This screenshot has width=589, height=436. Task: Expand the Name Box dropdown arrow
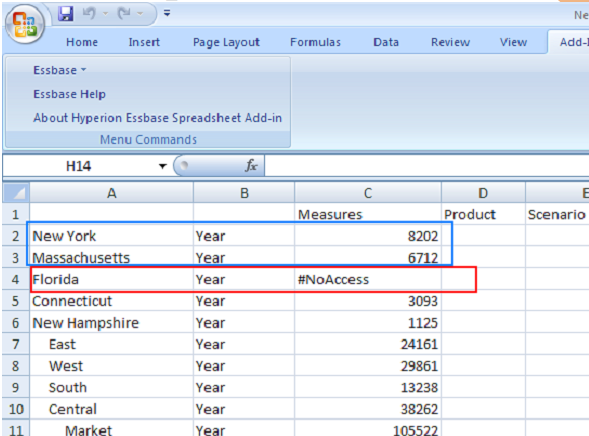coord(162,166)
